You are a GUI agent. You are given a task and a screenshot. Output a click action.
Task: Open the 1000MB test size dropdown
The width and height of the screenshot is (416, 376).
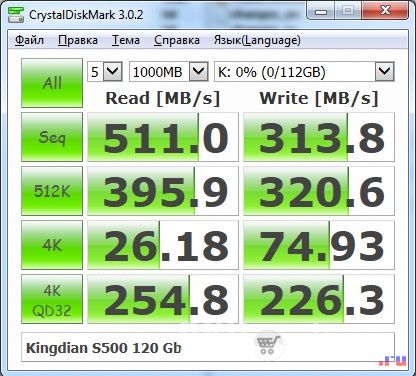tap(169, 72)
